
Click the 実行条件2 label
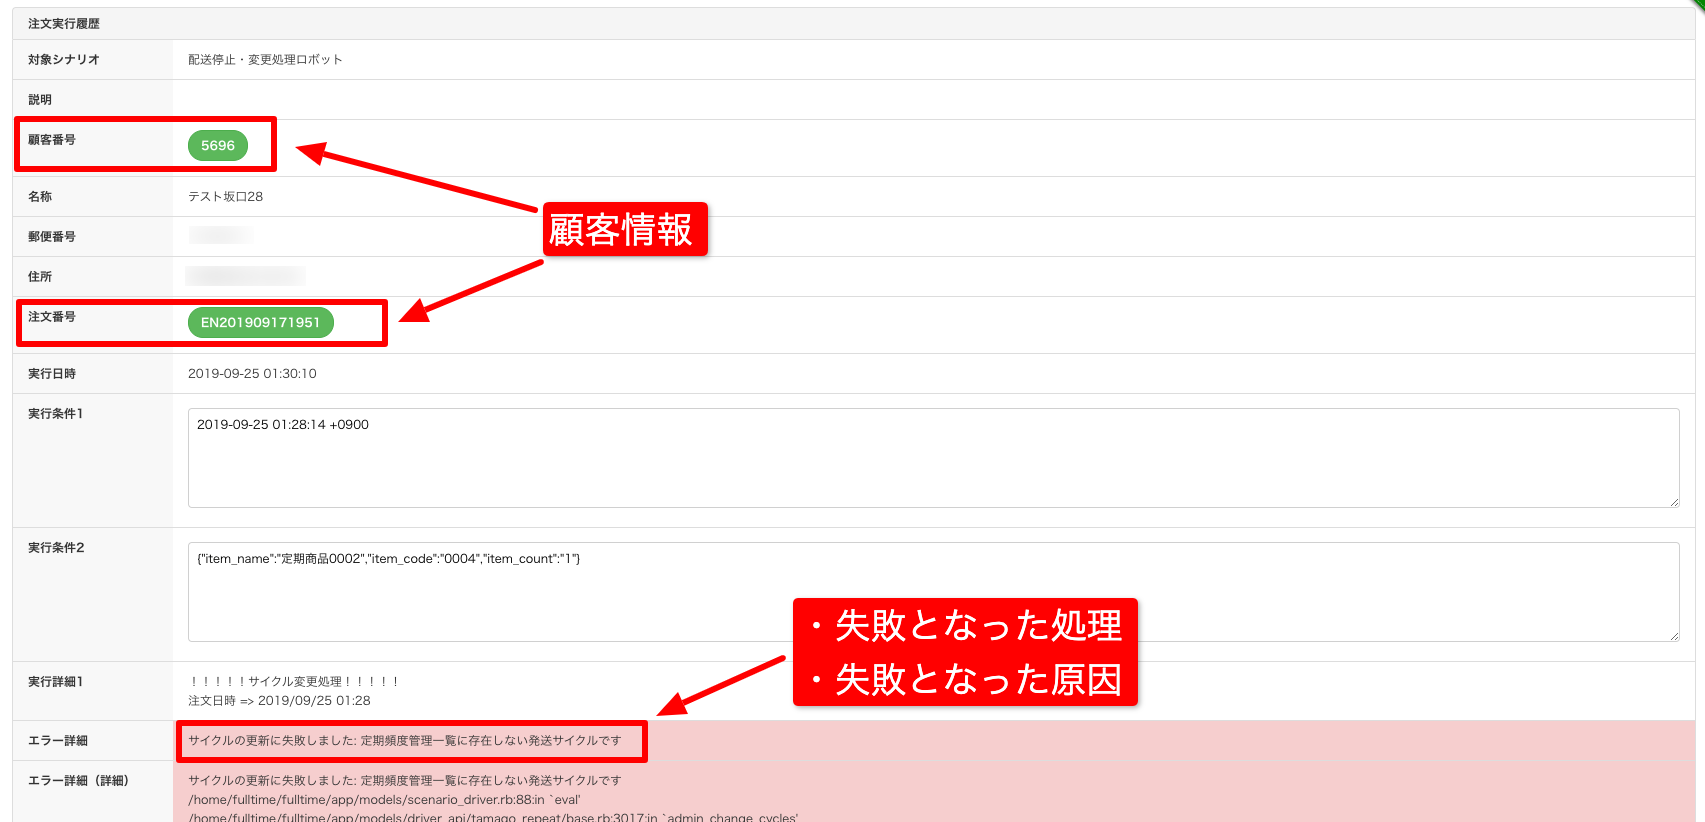pyautogui.click(x=56, y=547)
